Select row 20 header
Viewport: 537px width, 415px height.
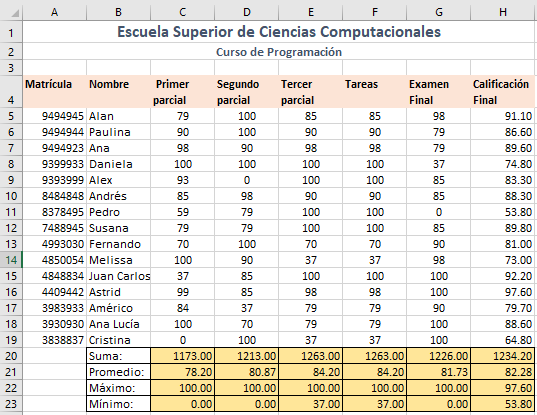click(x=11, y=356)
